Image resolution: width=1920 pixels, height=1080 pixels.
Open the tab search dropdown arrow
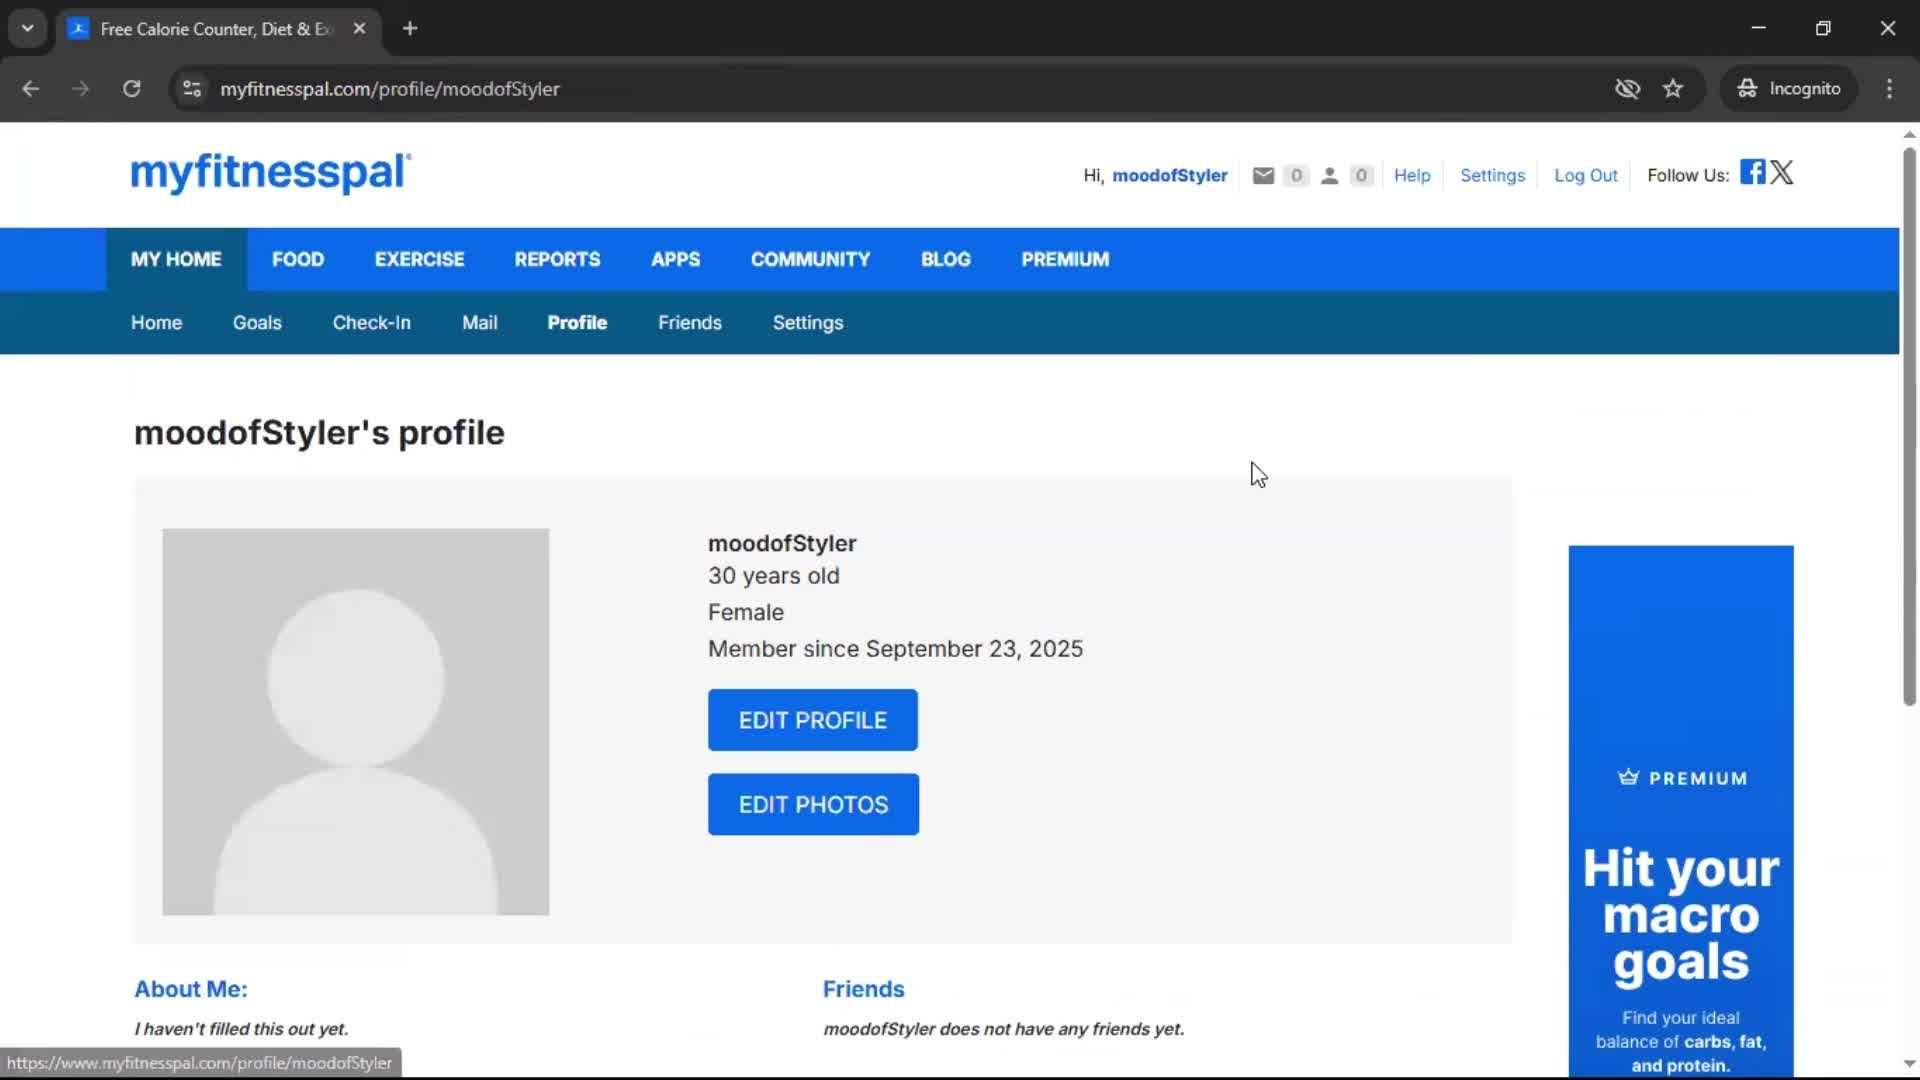(x=27, y=28)
